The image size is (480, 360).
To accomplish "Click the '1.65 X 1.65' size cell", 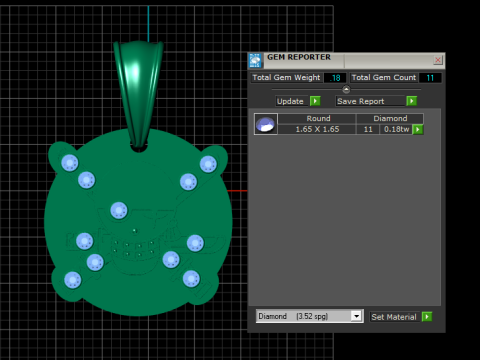I will (317, 129).
